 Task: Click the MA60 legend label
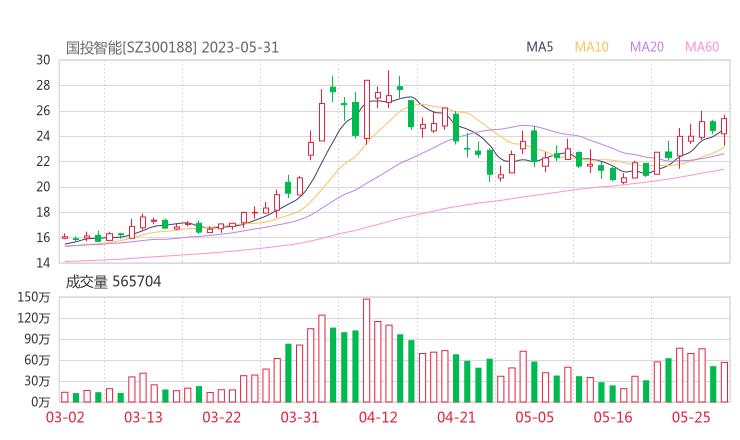click(702, 47)
